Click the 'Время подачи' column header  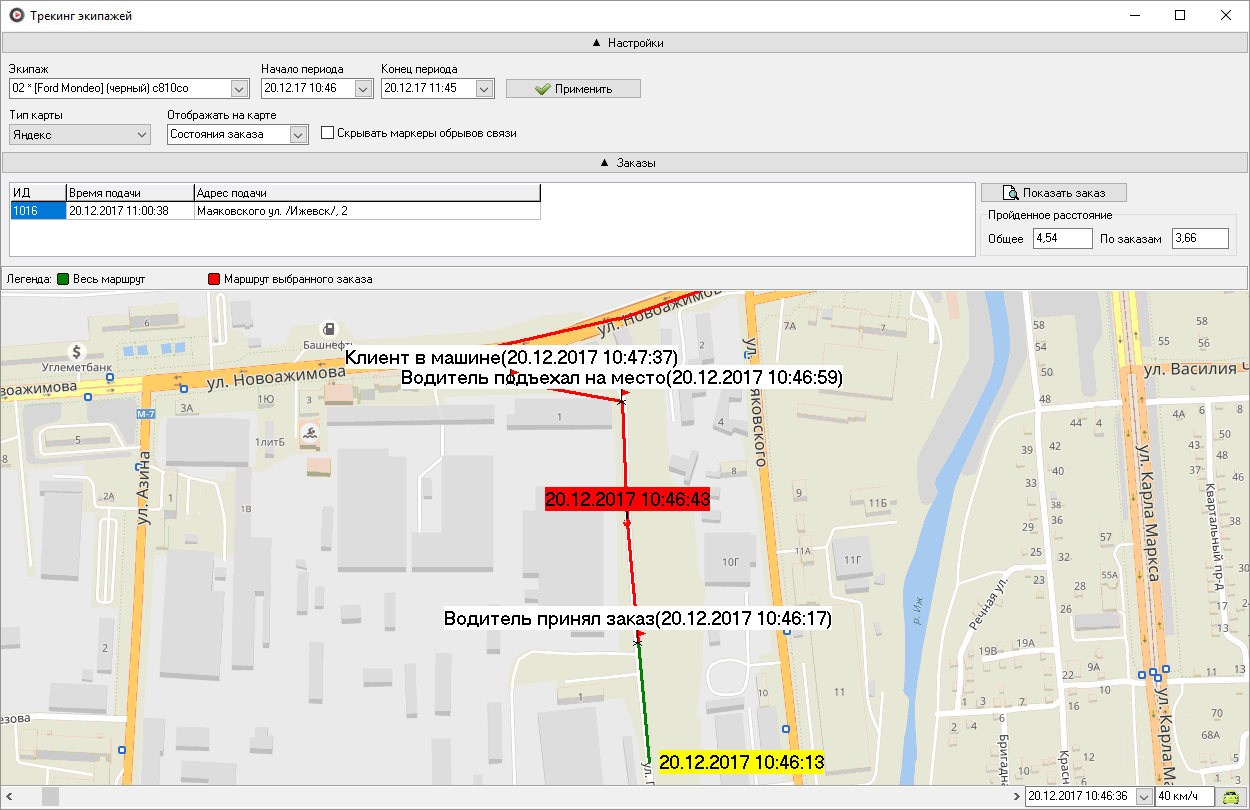pyautogui.click(x=130, y=193)
